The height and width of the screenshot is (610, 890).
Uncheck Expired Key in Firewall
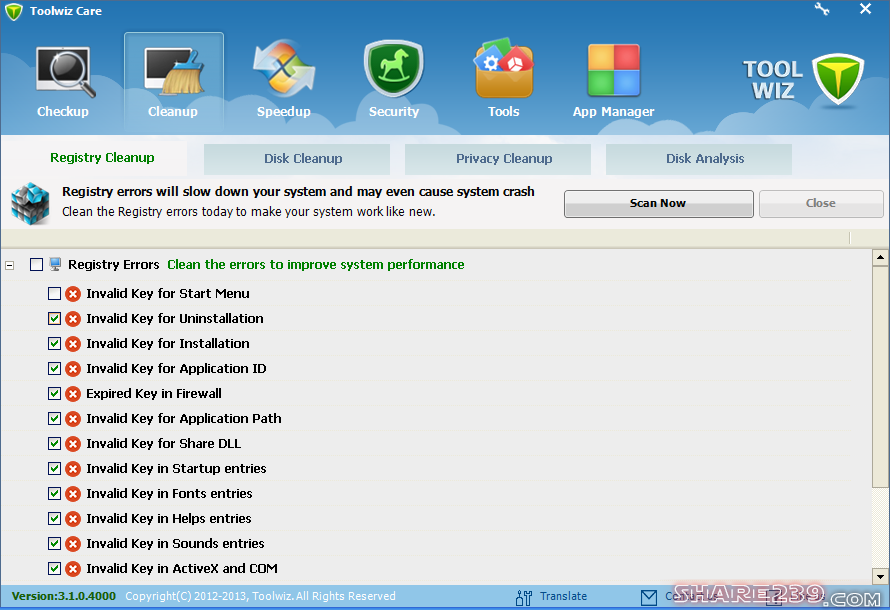tap(54, 393)
